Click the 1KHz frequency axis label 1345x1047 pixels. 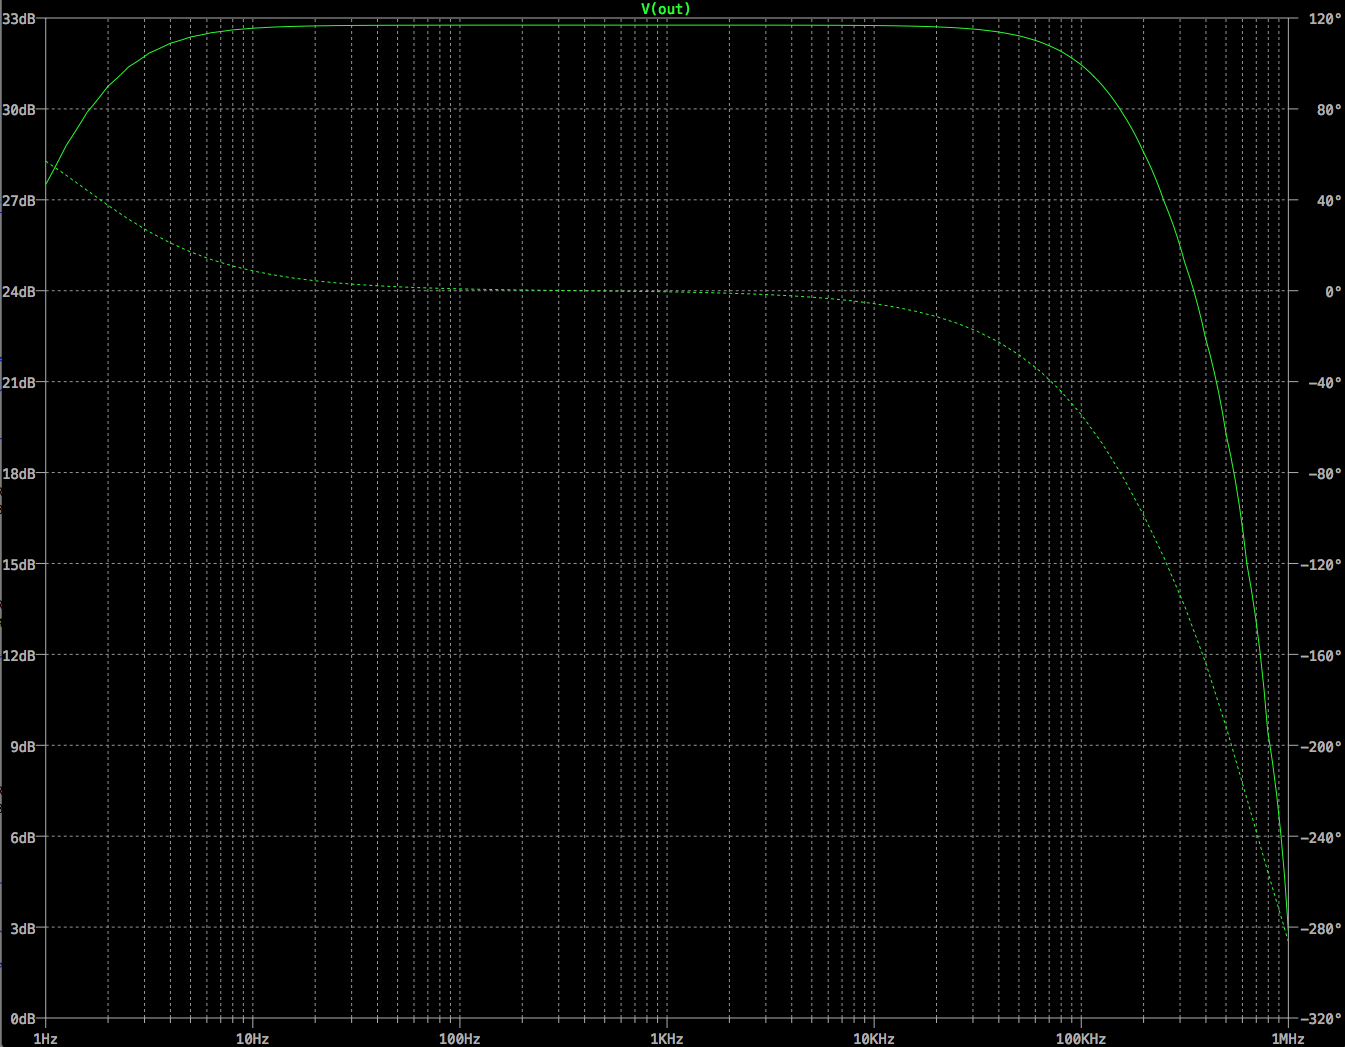tap(666, 1039)
